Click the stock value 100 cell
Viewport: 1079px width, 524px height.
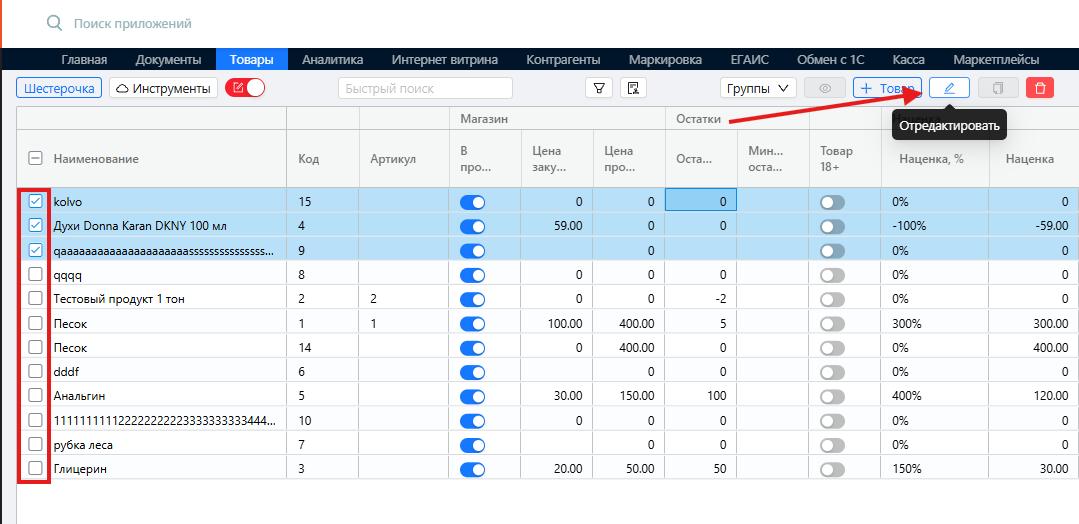point(701,396)
